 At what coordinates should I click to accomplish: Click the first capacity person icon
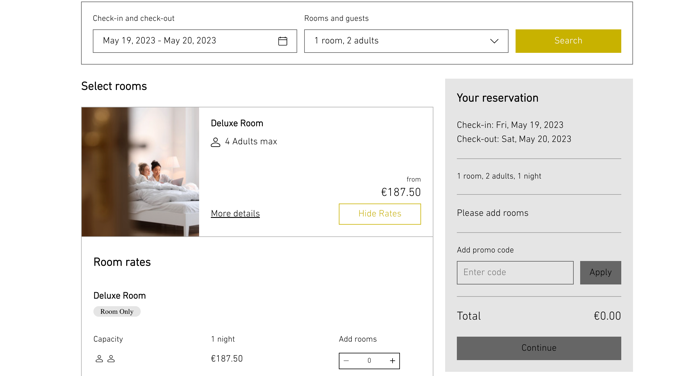click(x=99, y=359)
